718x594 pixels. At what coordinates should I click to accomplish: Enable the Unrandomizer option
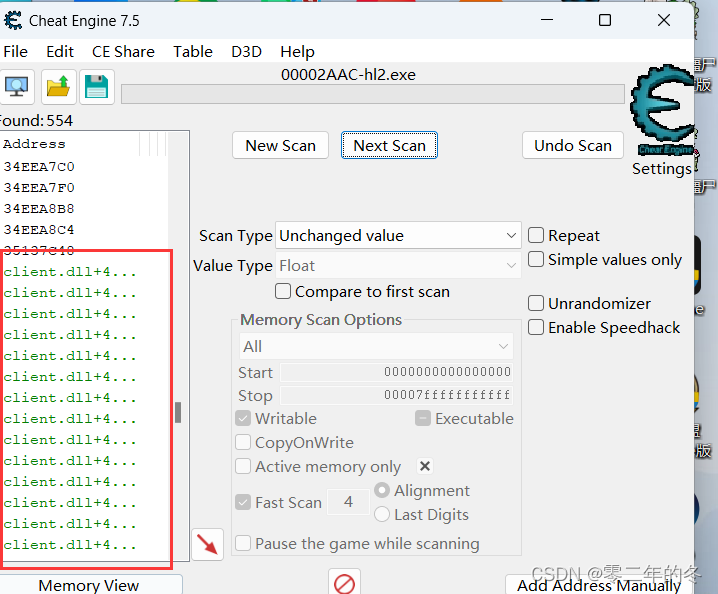click(536, 303)
